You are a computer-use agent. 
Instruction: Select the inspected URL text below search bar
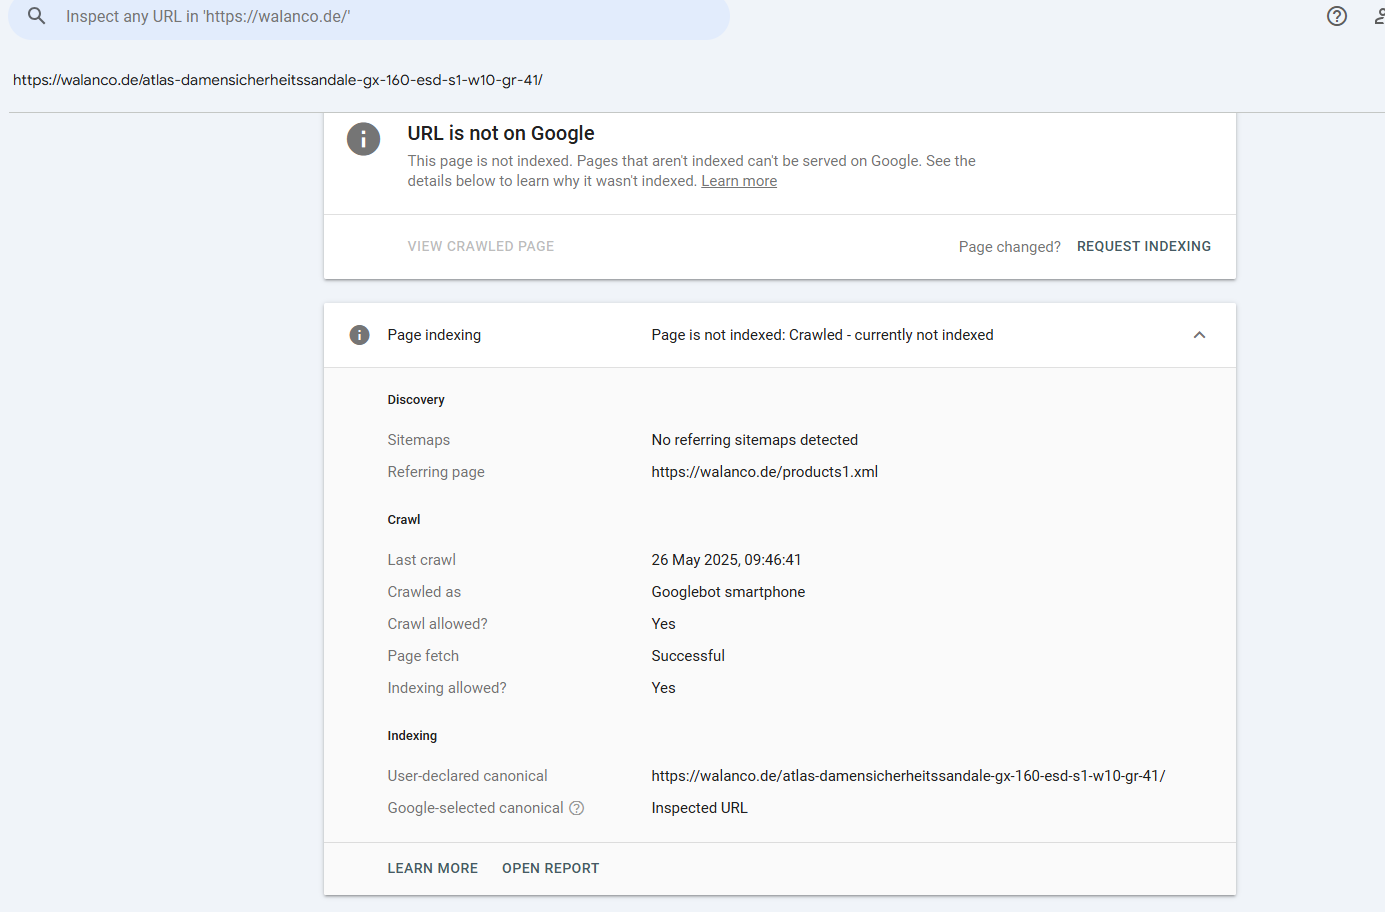[278, 80]
